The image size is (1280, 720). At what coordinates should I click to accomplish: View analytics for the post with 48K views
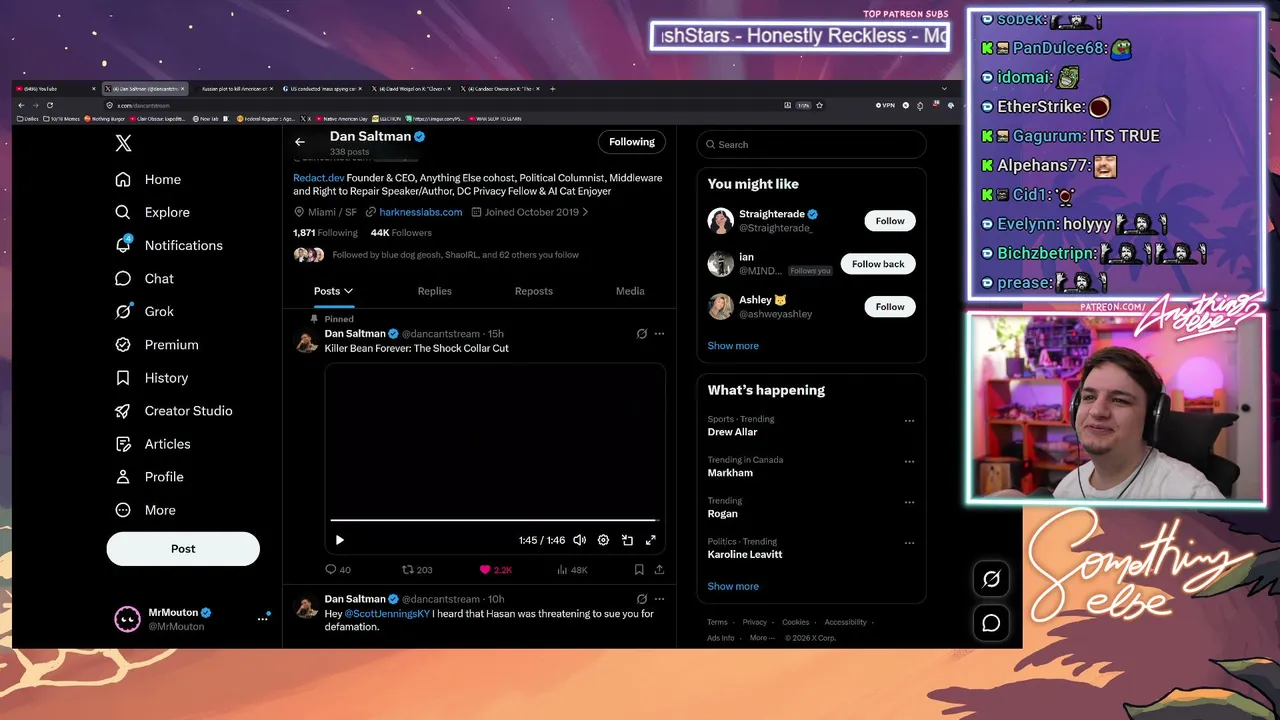572,570
